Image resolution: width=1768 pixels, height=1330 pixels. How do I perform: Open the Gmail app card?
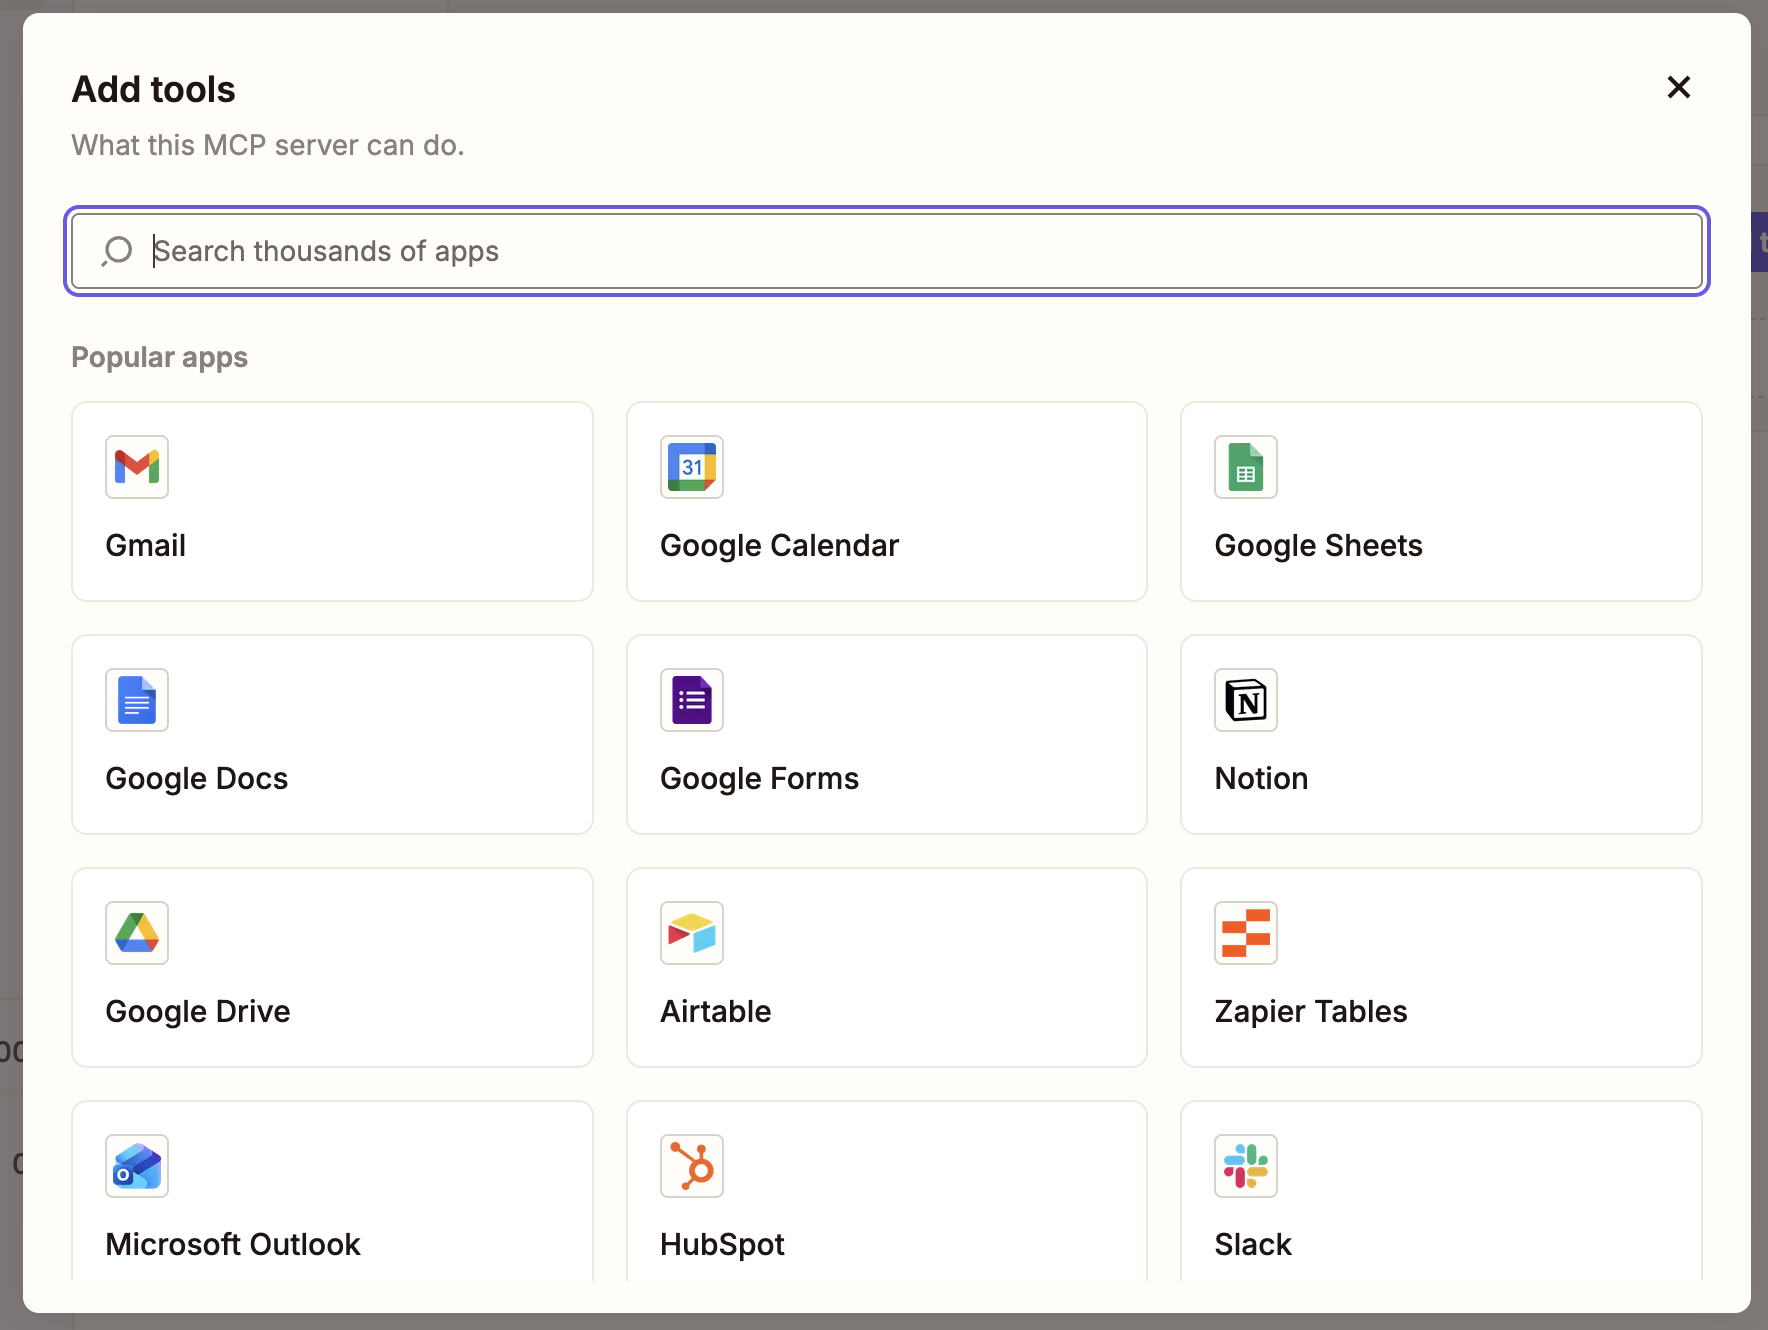pyautogui.click(x=332, y=502)
